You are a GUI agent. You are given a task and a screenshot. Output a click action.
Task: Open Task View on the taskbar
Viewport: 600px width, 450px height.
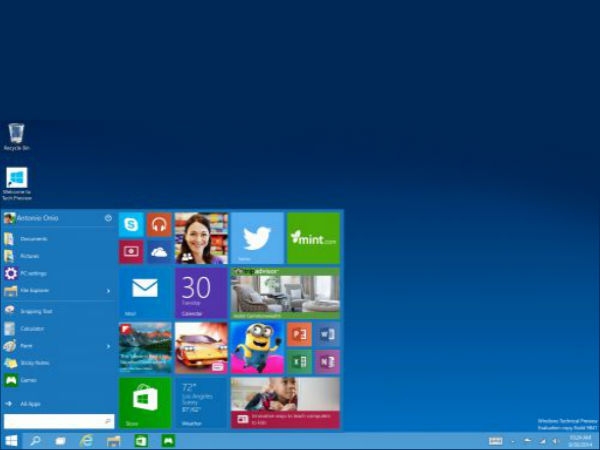tap(60, 441)
